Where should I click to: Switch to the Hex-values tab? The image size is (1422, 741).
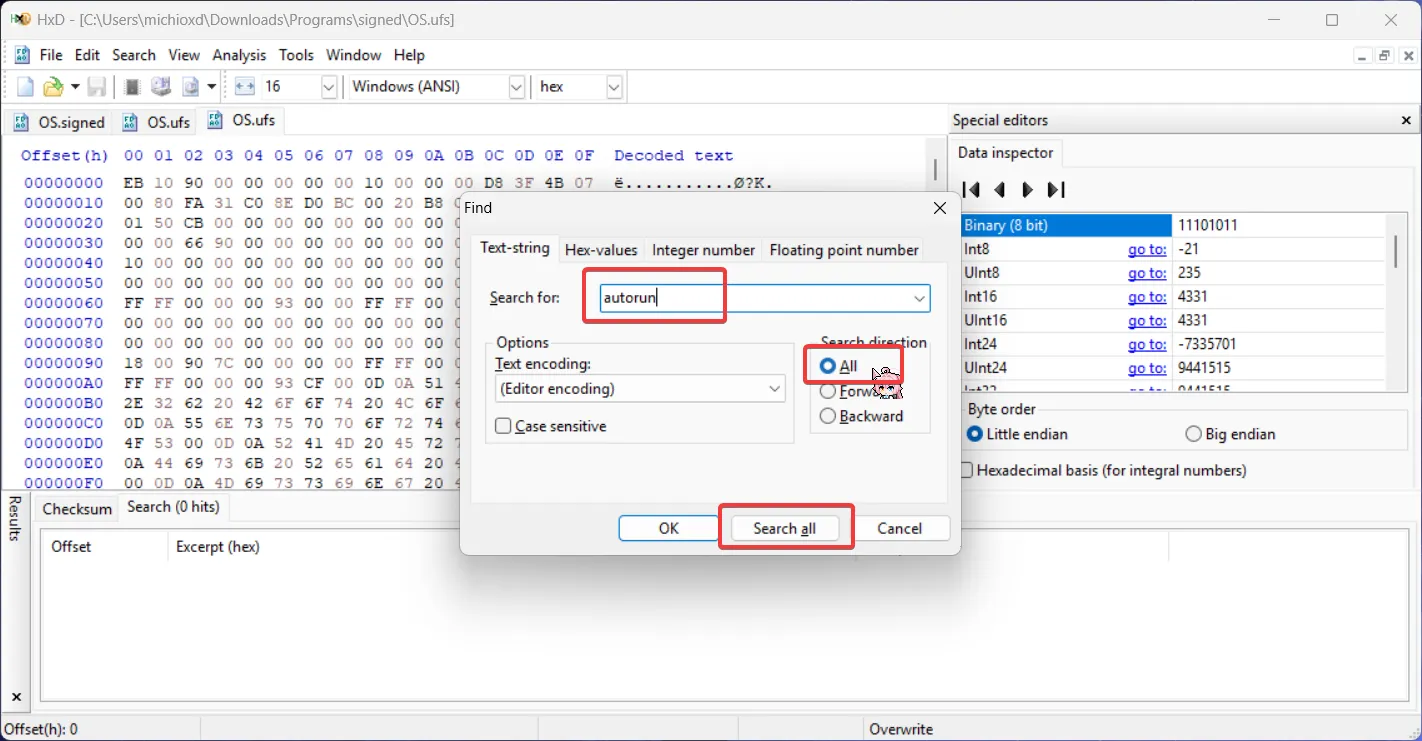(x=601, y=250)
